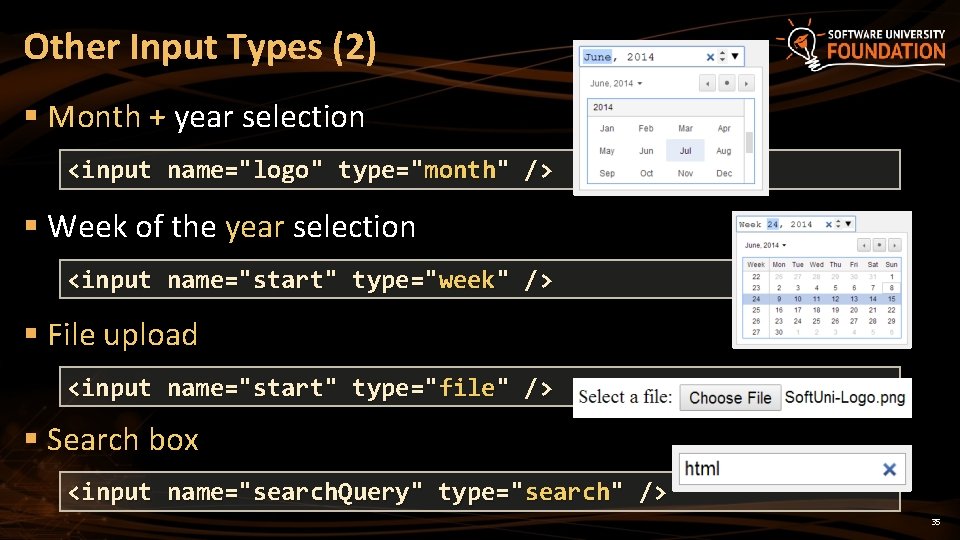Select Apr in the month picker
Viewport: 960px width, 540px height.
click(724, 128)
